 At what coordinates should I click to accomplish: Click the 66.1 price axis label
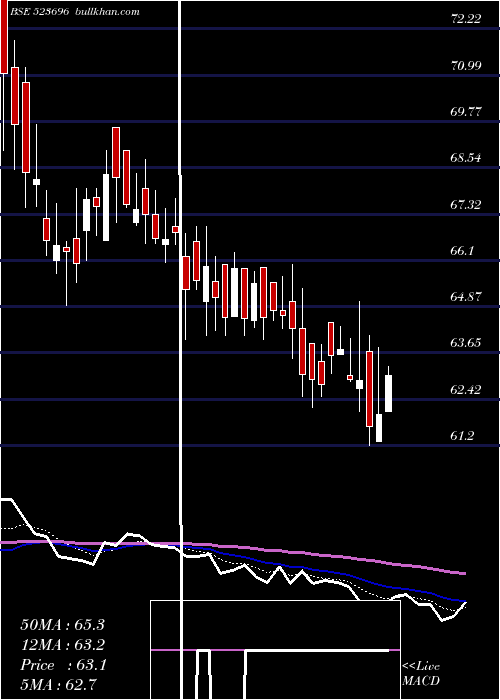coord(462,251)
